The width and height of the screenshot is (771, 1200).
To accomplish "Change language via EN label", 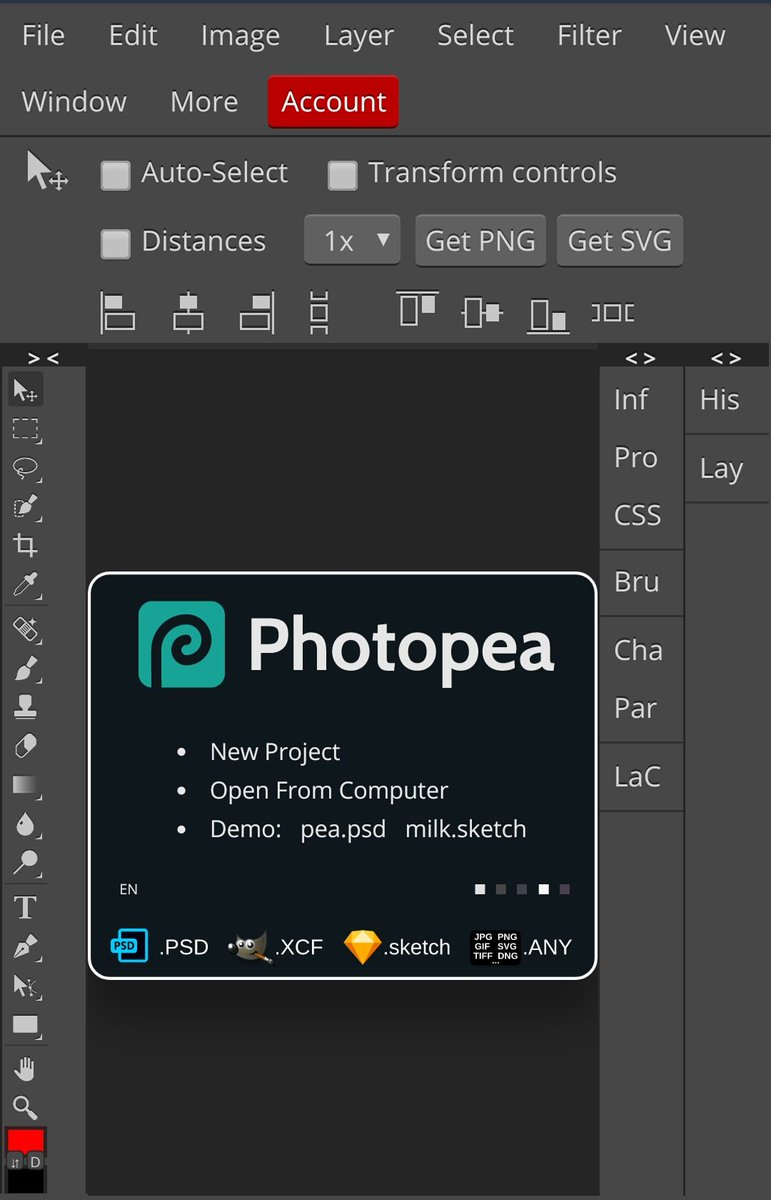I will click(129, 889).
